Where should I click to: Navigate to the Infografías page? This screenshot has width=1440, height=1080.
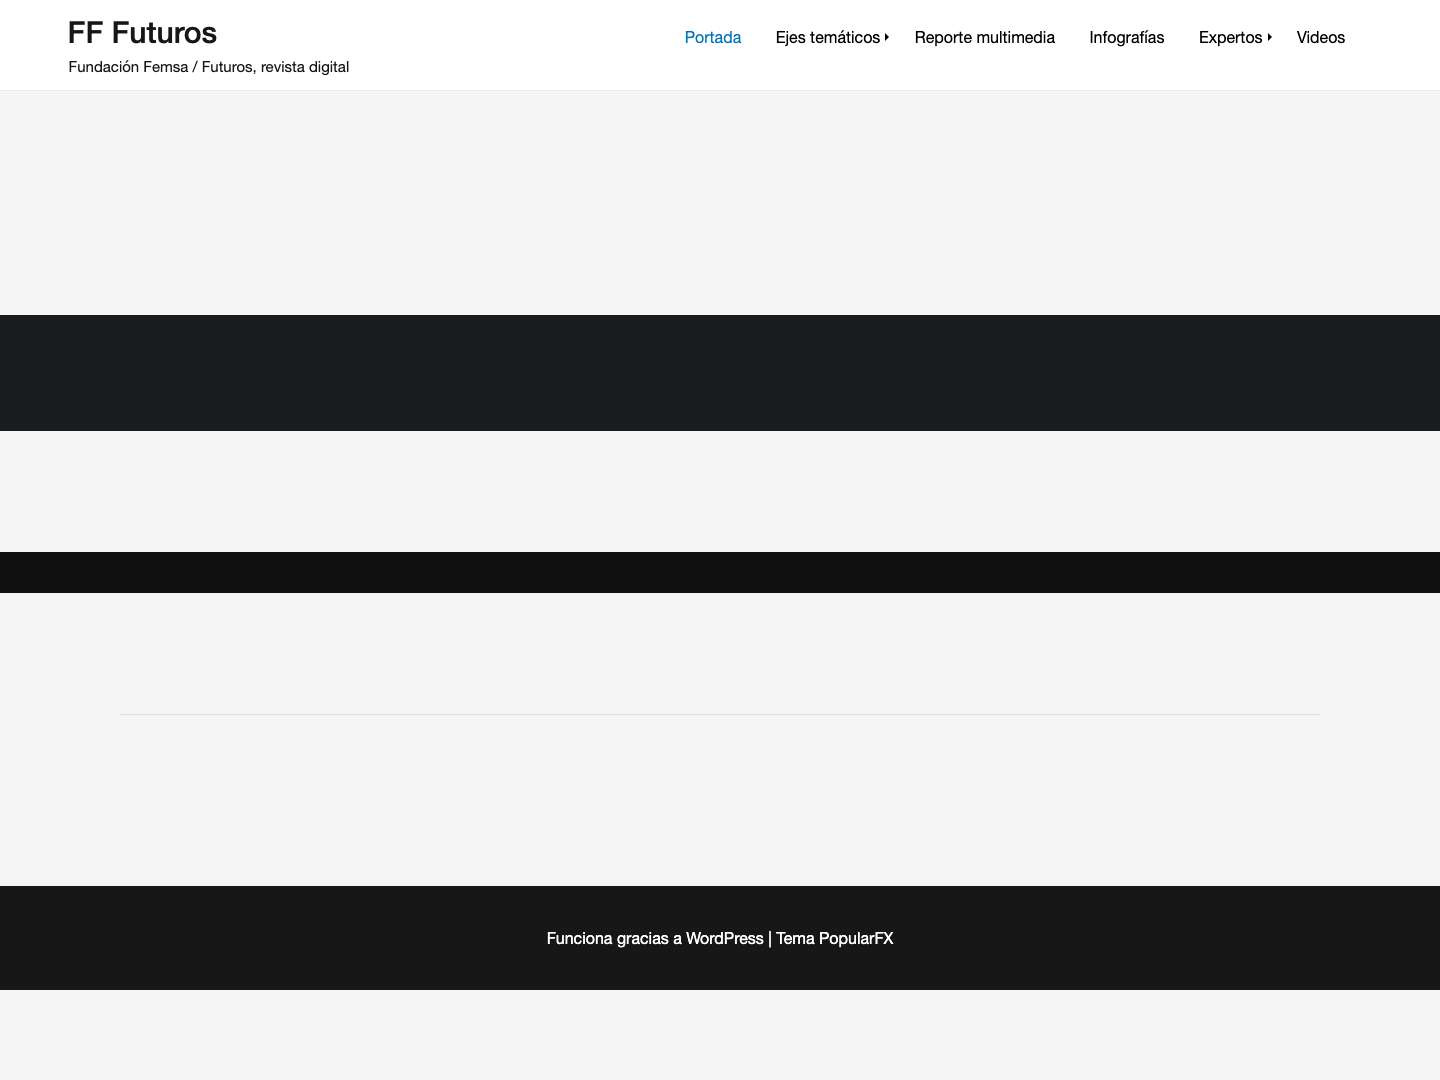point(1126,38)
